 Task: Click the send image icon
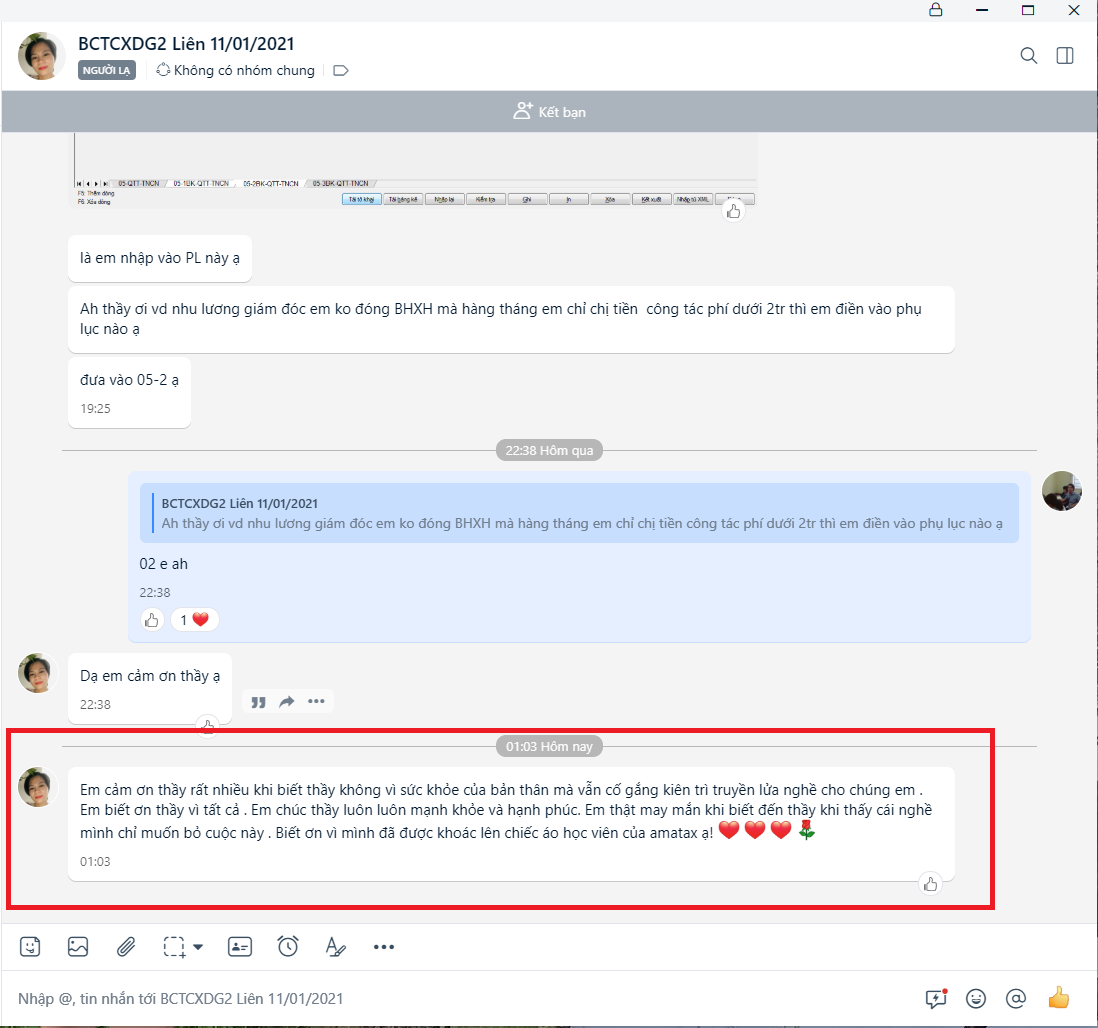pyautogui.click(x=78, y=946)
